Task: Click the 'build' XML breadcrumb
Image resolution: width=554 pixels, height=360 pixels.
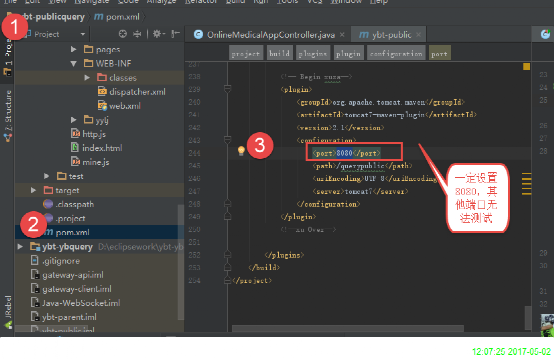Action: tap(279, 54)
